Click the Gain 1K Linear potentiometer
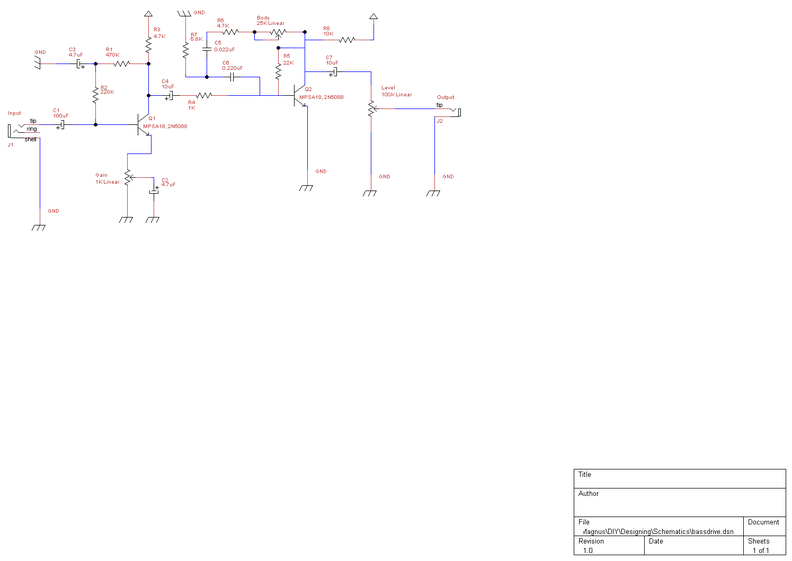792x561 pixels. point(129,177)
